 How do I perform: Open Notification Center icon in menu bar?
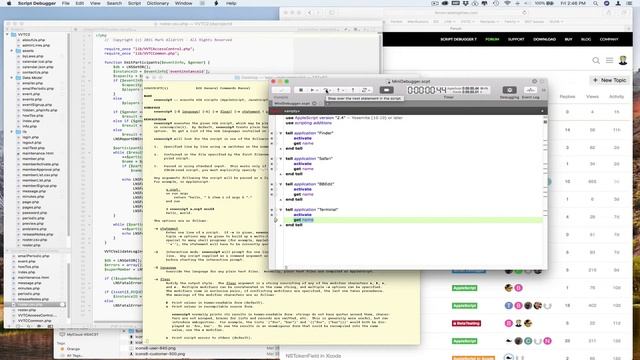tap(629, 3)
